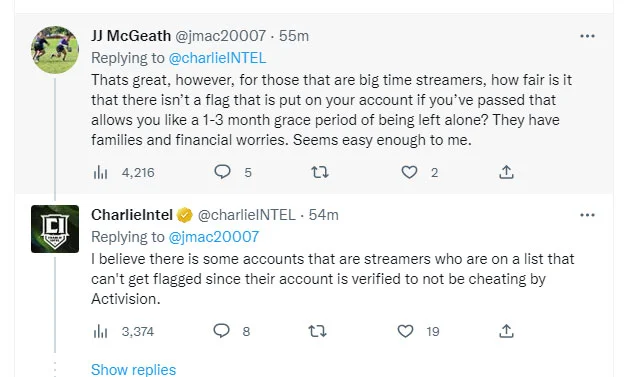Screen dimensions: 640x377
Task: Retweet JJ McGeath's reply
Action: coord(320,172)
